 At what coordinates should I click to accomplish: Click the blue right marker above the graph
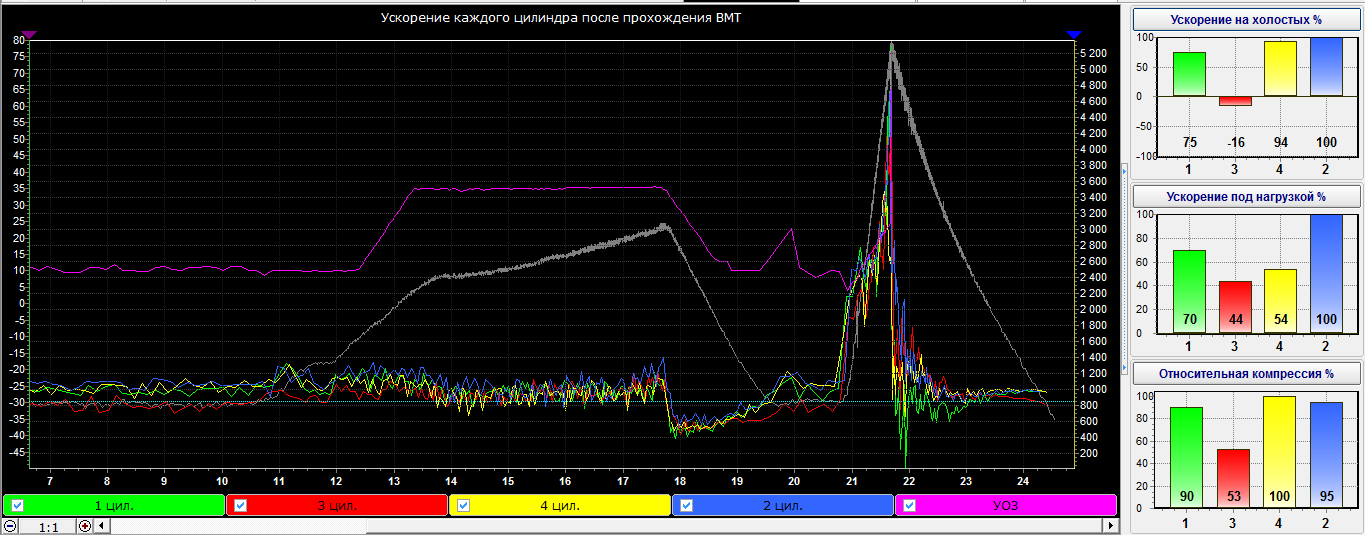click(1075, 35)
